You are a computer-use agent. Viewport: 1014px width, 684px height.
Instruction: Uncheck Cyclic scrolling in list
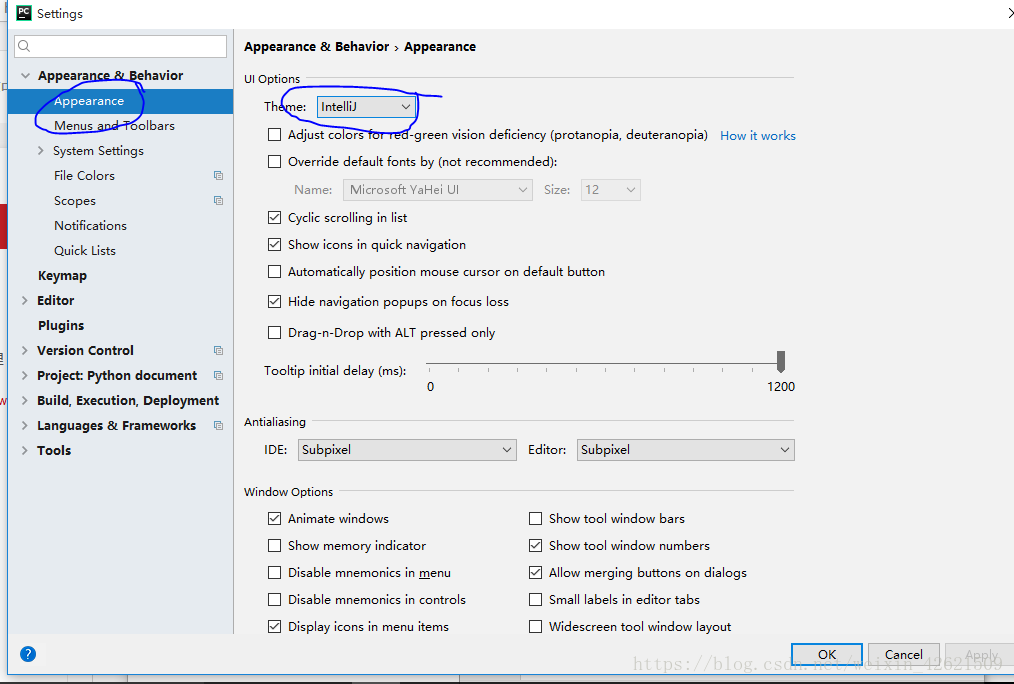[x=275, y=218]
